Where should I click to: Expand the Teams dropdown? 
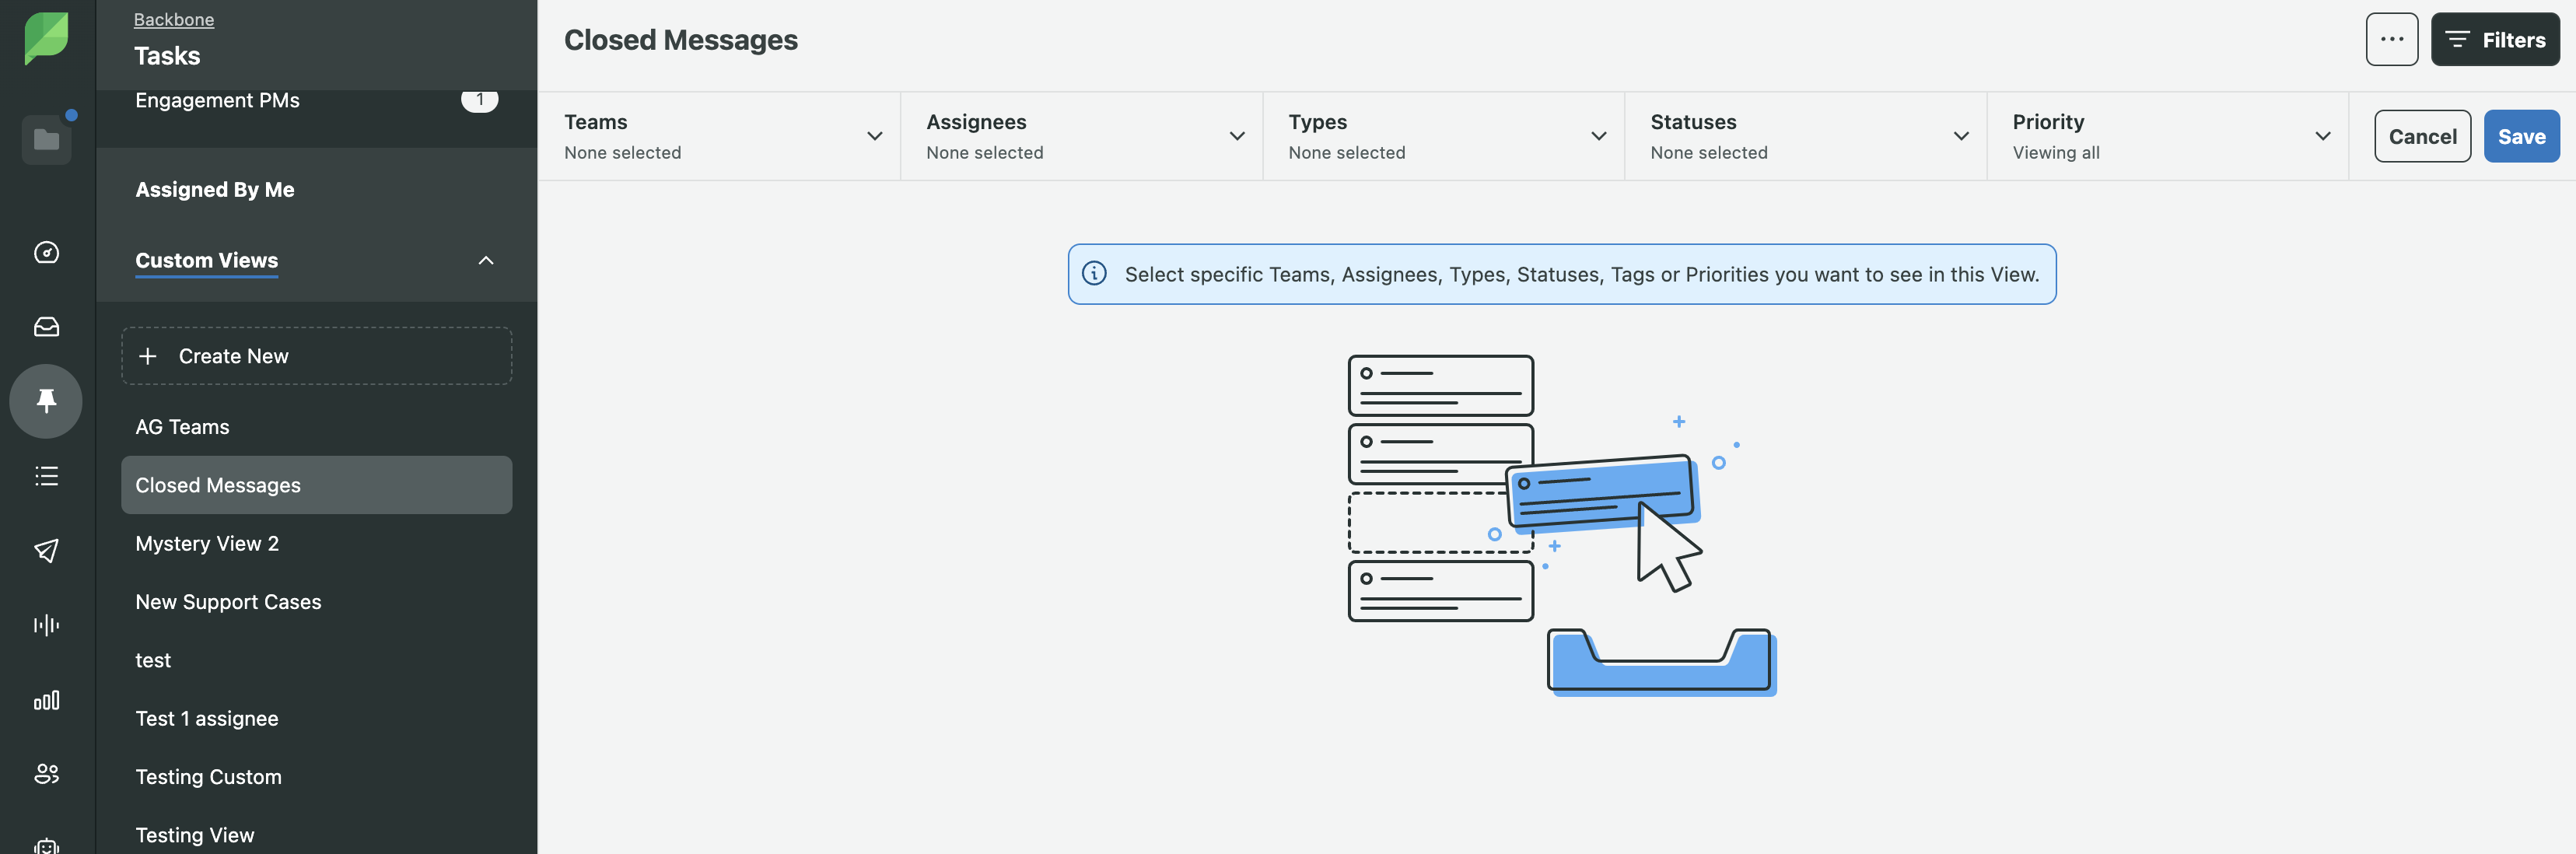(719, 136)
